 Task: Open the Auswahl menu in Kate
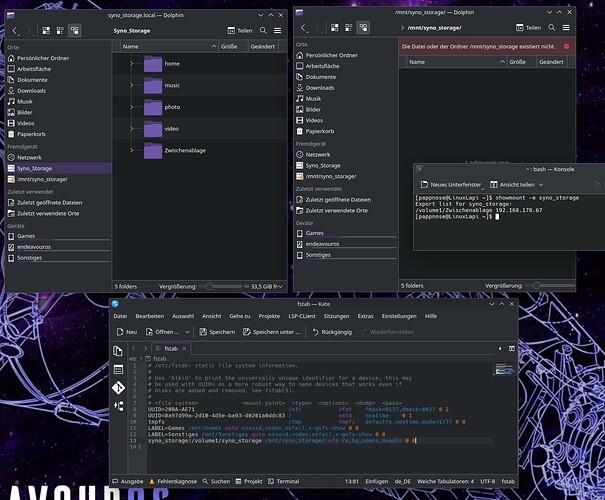pos(183,316)
